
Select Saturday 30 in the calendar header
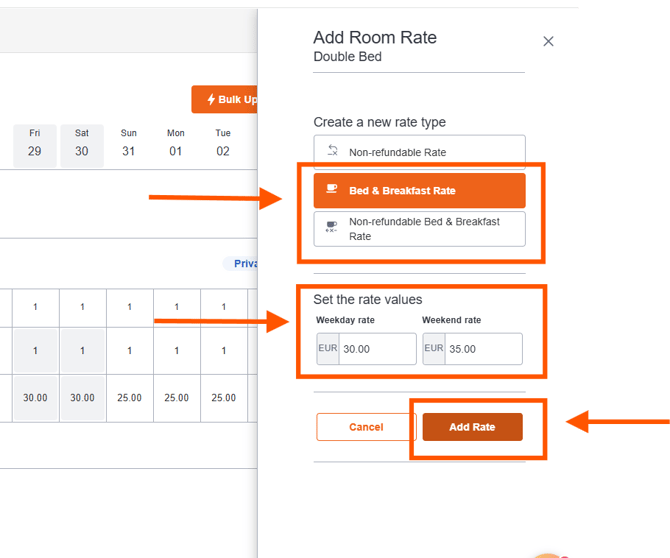(82, 143)
